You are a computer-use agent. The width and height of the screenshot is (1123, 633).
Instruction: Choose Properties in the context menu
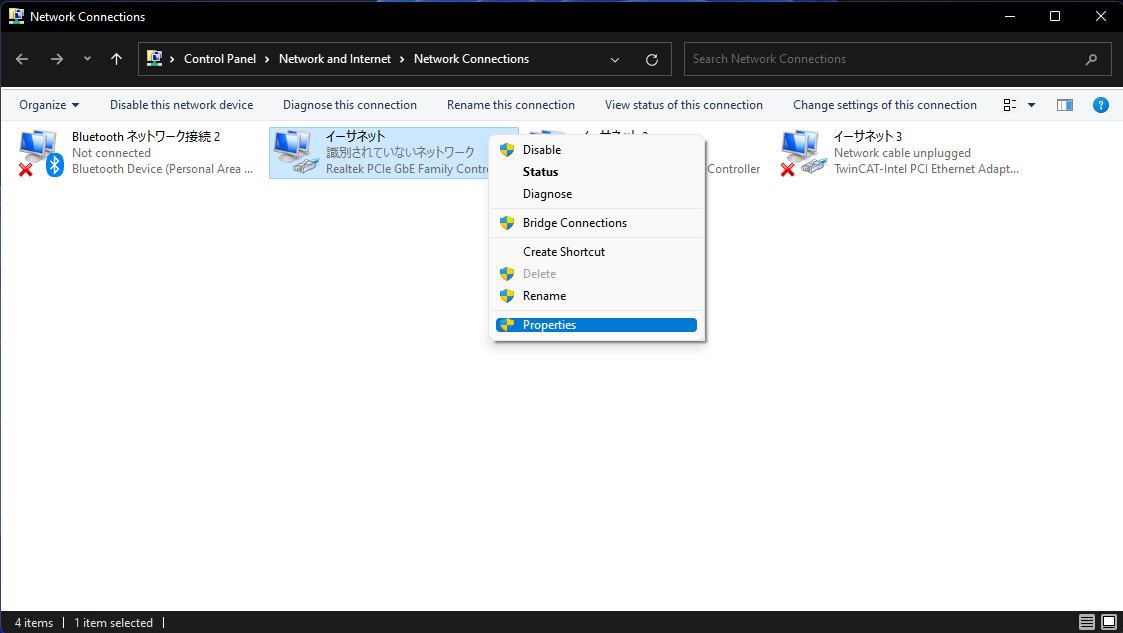pyautogui.click(x=549, y=325)
